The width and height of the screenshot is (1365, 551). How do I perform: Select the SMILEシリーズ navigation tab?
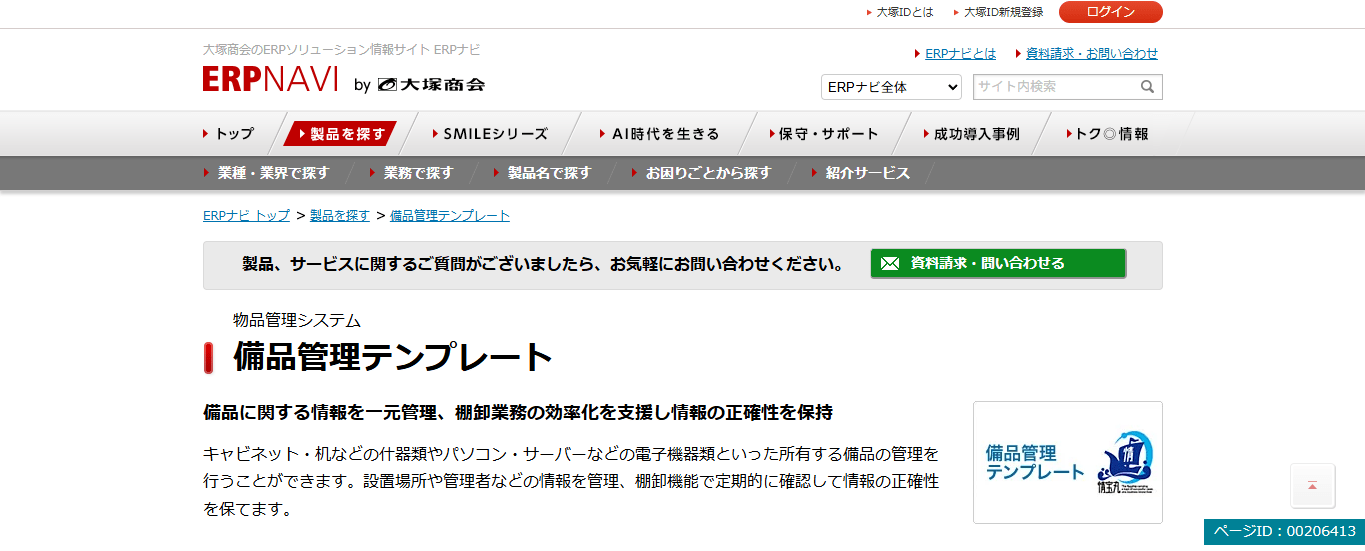click(x=495, y=133)
